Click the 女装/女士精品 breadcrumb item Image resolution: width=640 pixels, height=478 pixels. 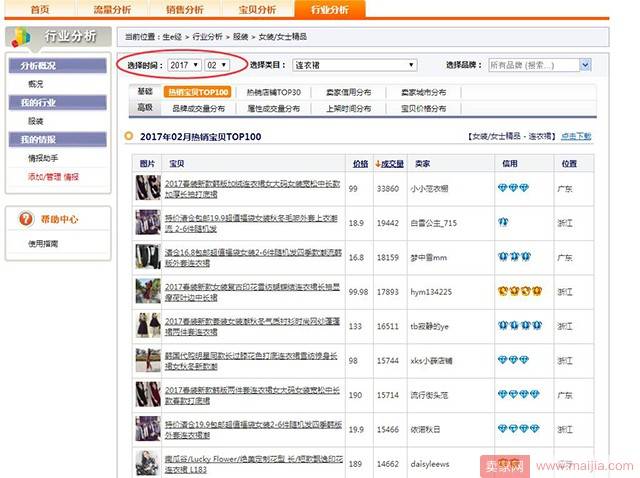(x=282, y=37)
